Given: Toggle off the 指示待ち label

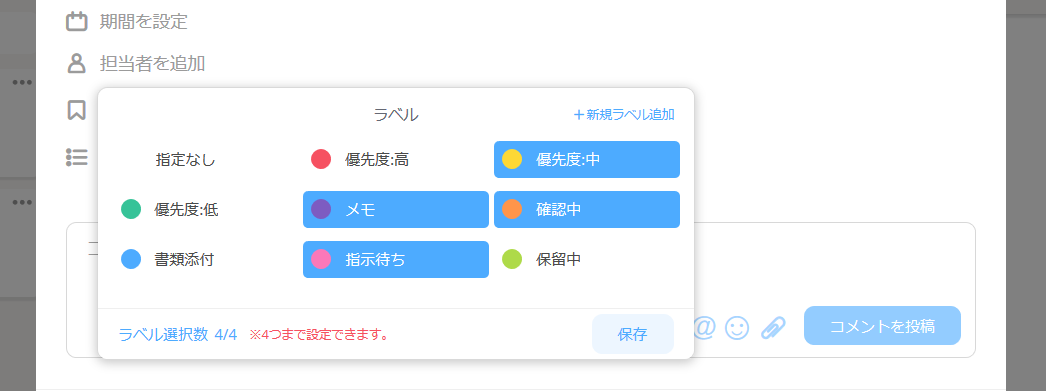Looking at the screenshot, I should (x=396, y=260).
